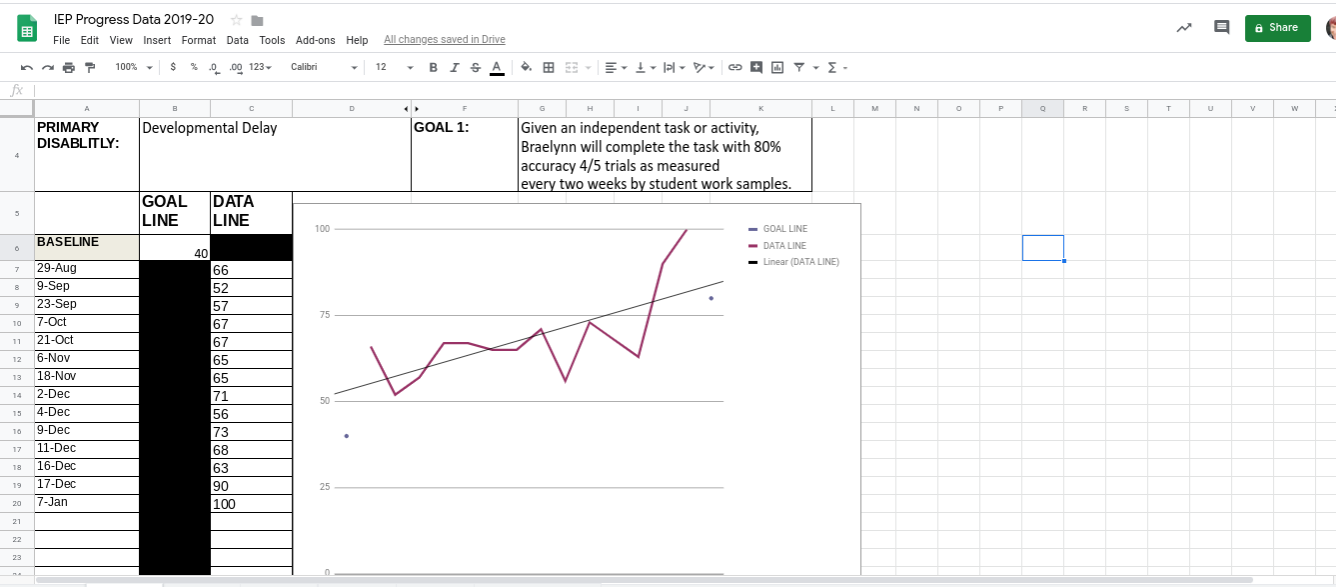Open the font size 12 dropdown

(x=394, y=67)
